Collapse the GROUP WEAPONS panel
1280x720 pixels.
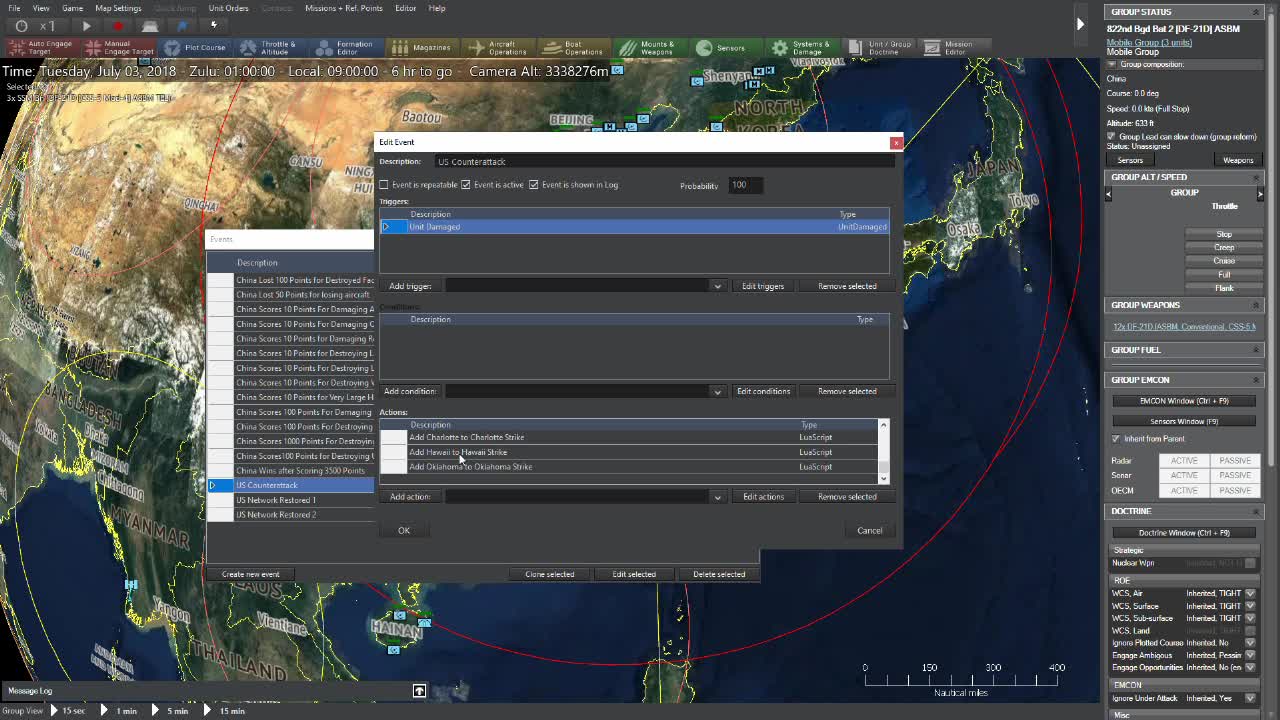(1258, 305)
